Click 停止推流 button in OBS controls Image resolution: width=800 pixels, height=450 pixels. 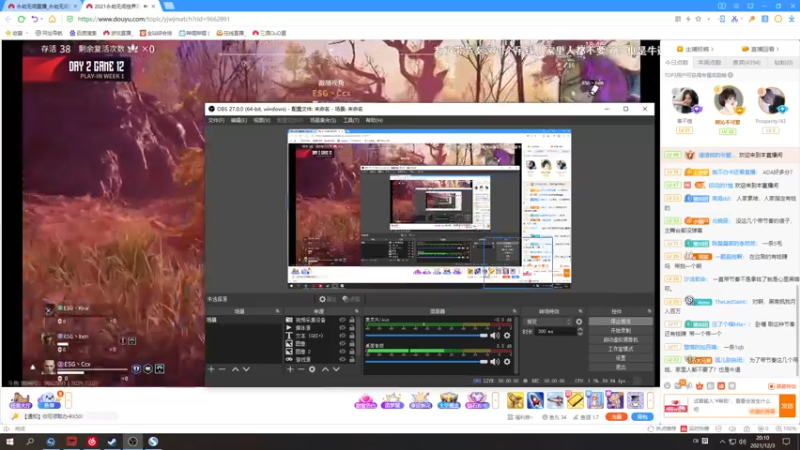pyautogui.click(x=620, y=321)
